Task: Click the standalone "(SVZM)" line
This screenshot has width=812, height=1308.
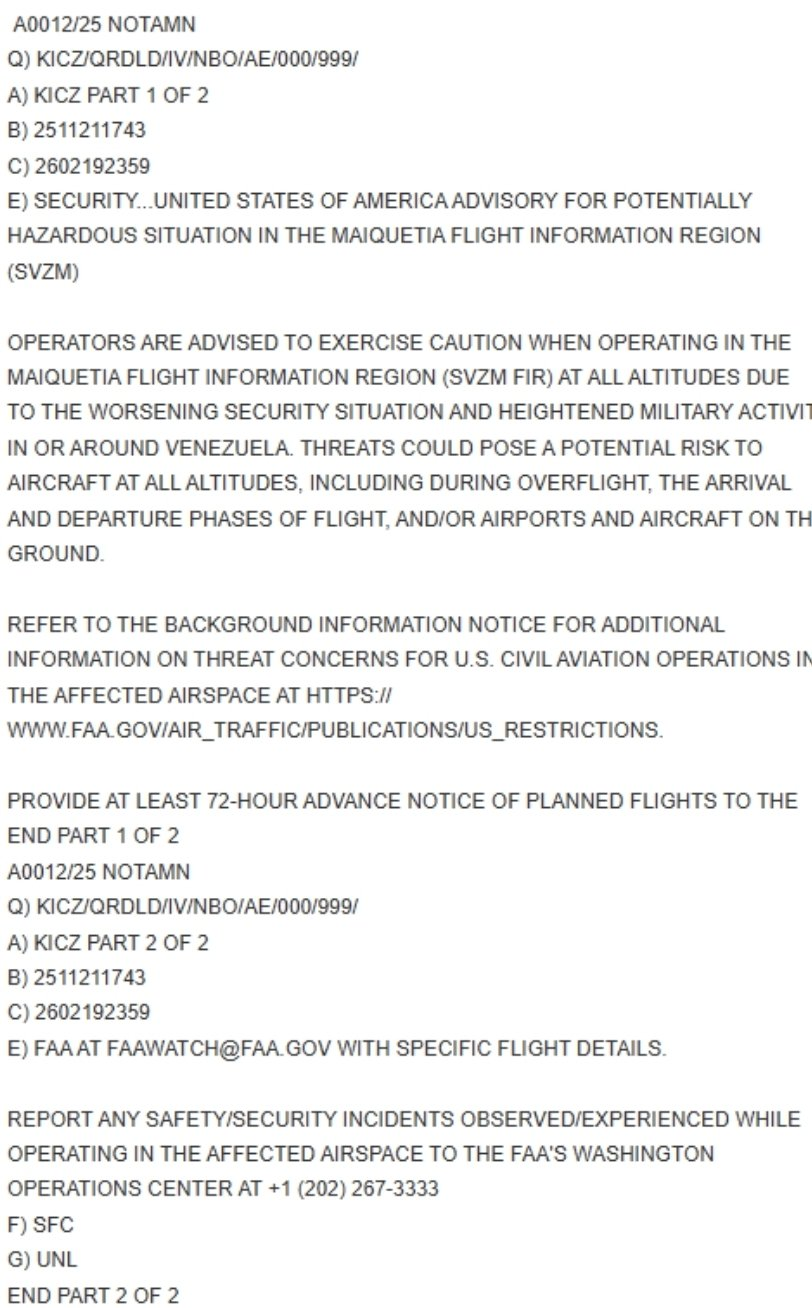Action: (x=42, y=272)
